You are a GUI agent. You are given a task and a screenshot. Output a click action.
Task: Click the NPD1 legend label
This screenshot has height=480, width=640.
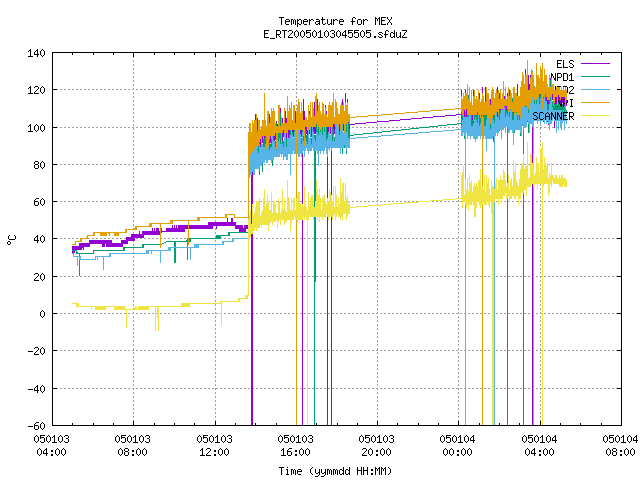coord(562,77)
